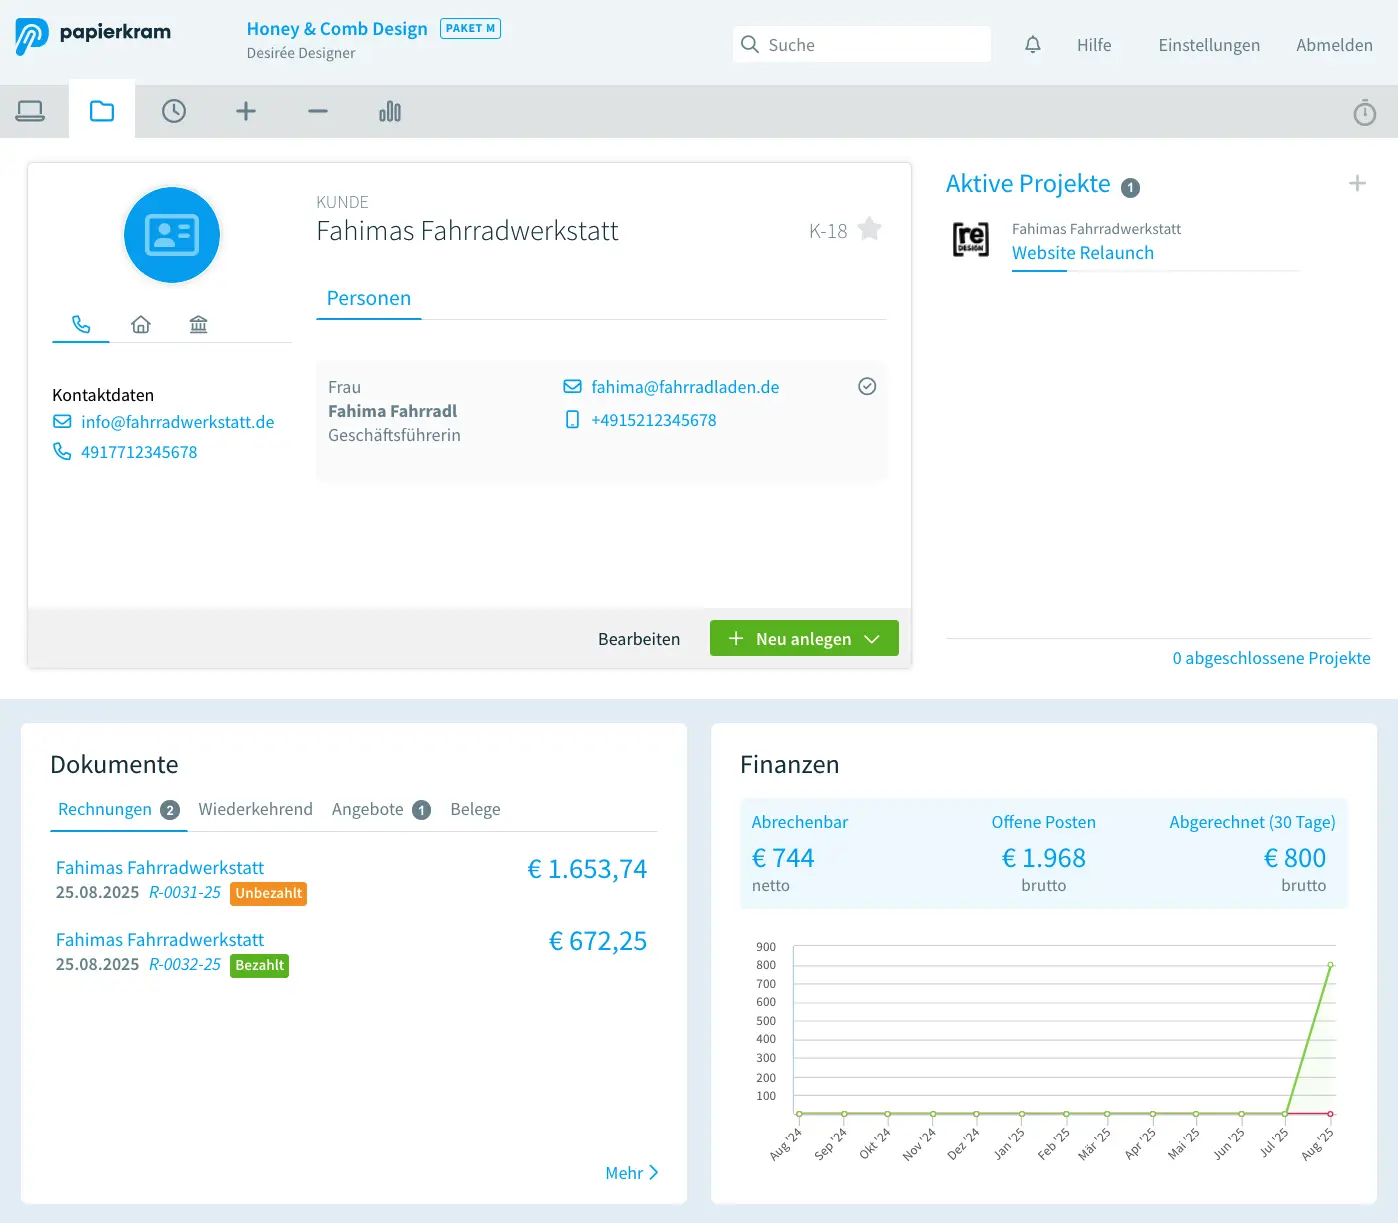The image size is (1398, 1223).
Task: Open the notifications bell
Action: pyautogui.click(x=1033, y=45)
